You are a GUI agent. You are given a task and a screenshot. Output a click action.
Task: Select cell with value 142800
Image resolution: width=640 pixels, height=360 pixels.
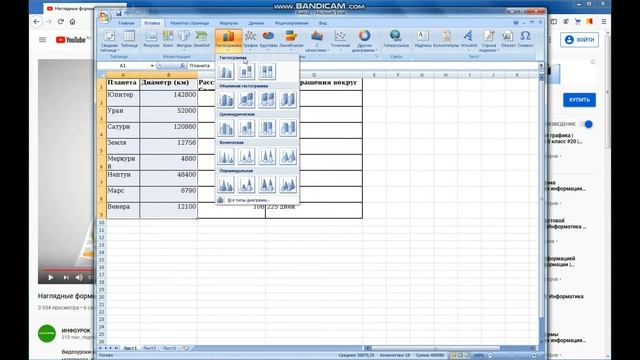coord(169,98)
